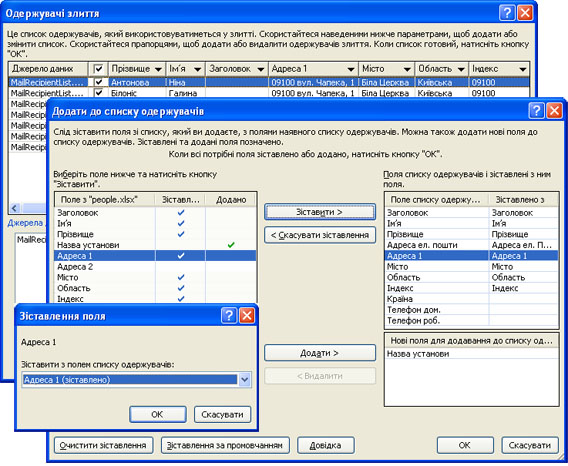Uncheck recipient Білоніс checkbox

click(x=98, y=93)
